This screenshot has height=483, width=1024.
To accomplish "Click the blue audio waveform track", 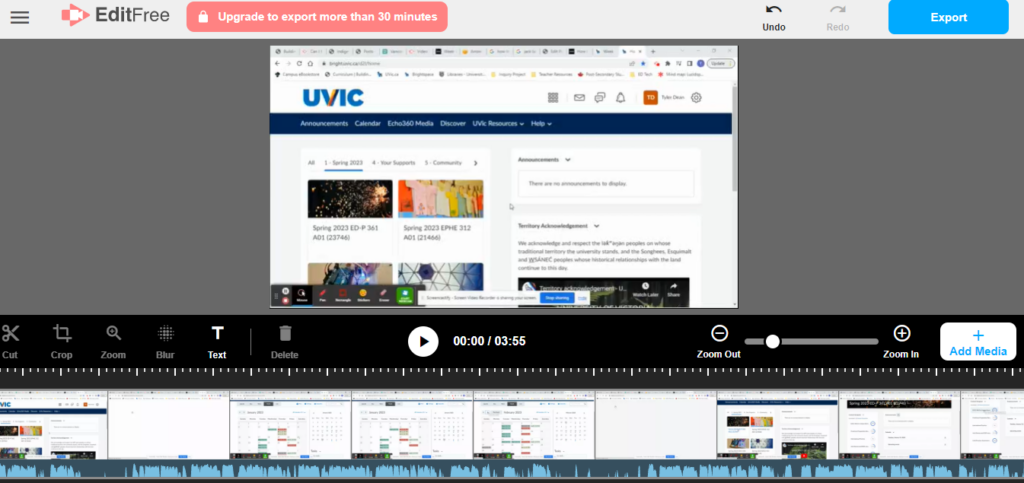I will pos(512,471).
